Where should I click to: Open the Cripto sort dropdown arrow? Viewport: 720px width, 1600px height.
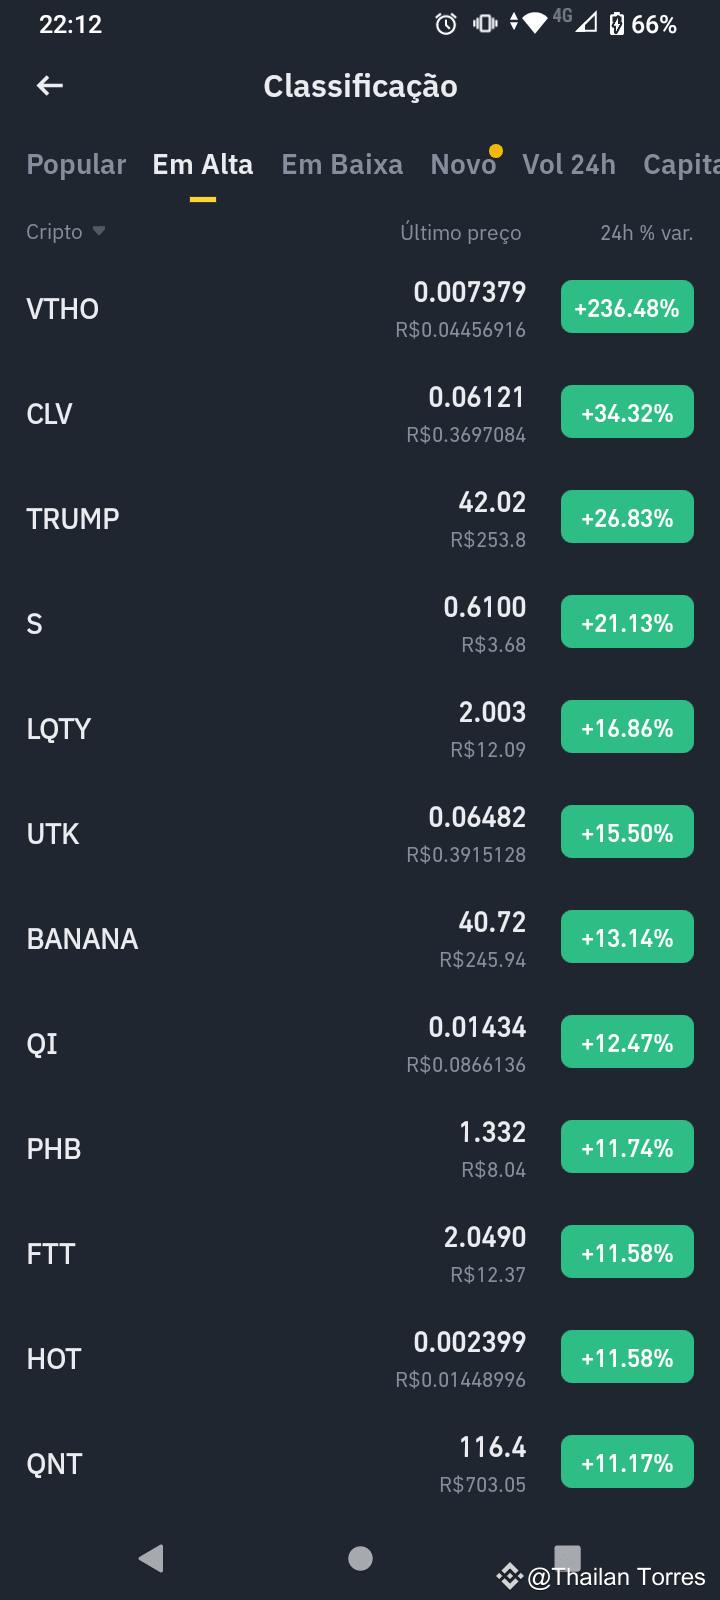pos(99,231)
